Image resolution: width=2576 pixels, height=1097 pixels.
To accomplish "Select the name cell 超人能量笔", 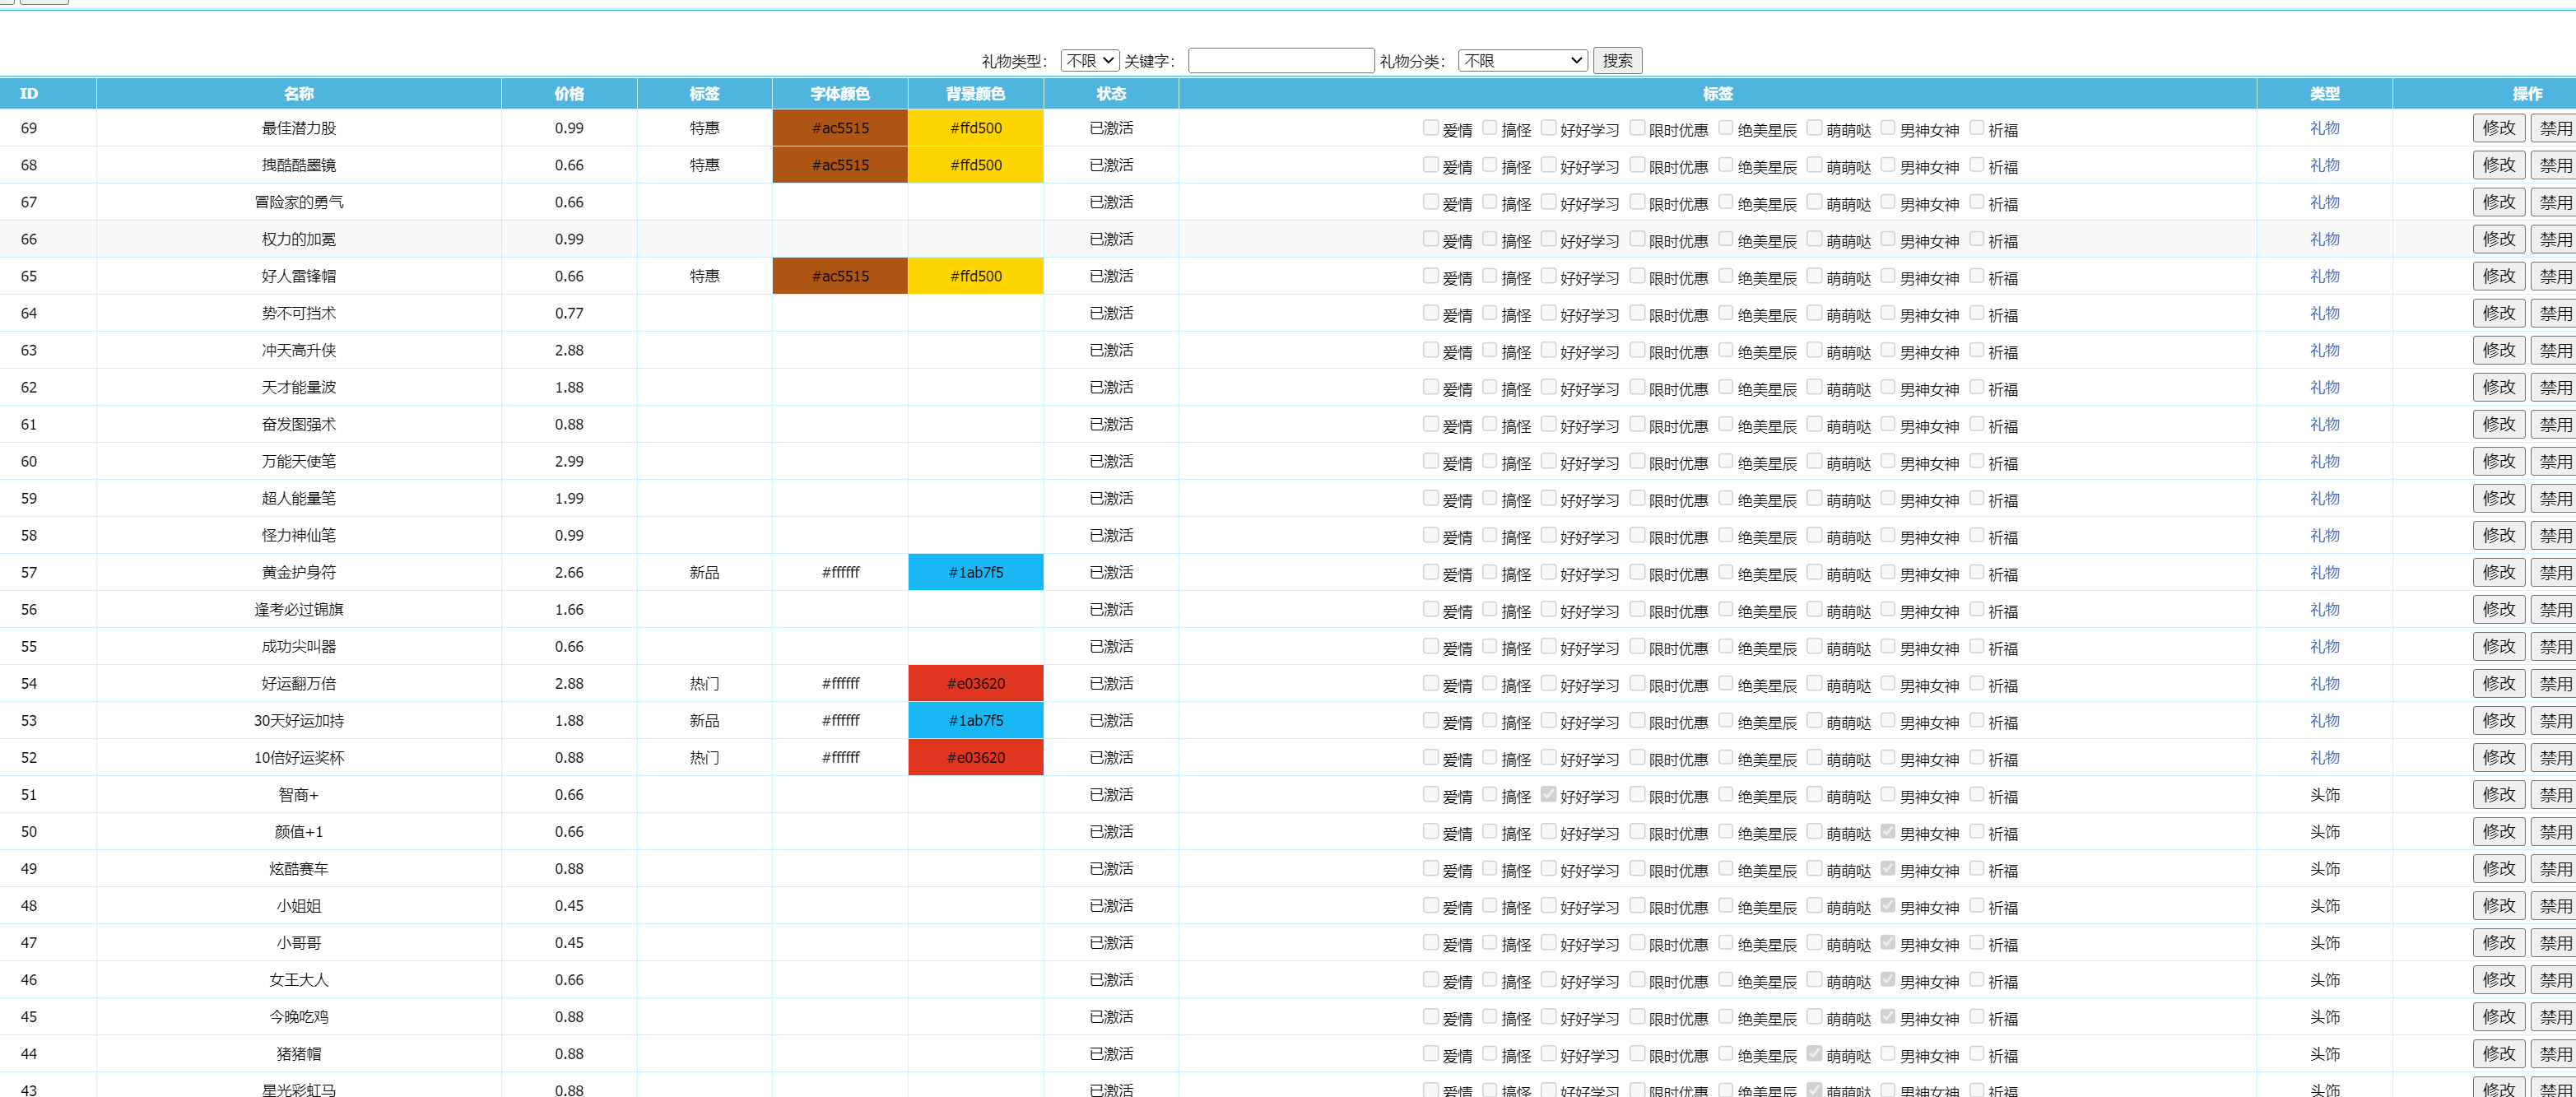I will click(x=299, y=498).
